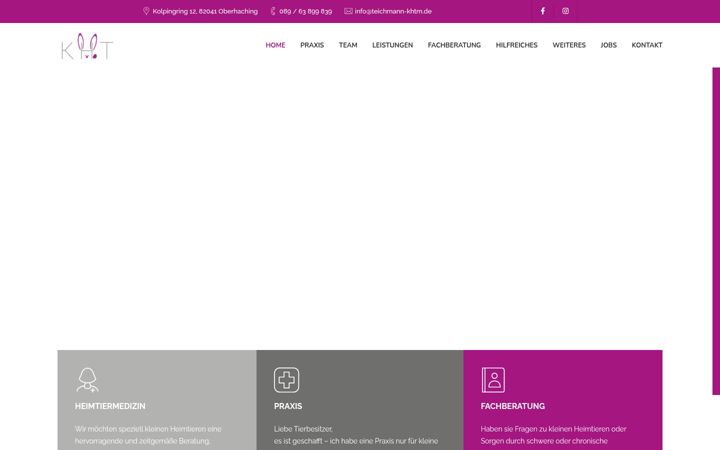Screen dimensions: 720x450
Task: Click the address Kolpingring 12, 82041 Oberhaching
Action: [x=205, y=11]
